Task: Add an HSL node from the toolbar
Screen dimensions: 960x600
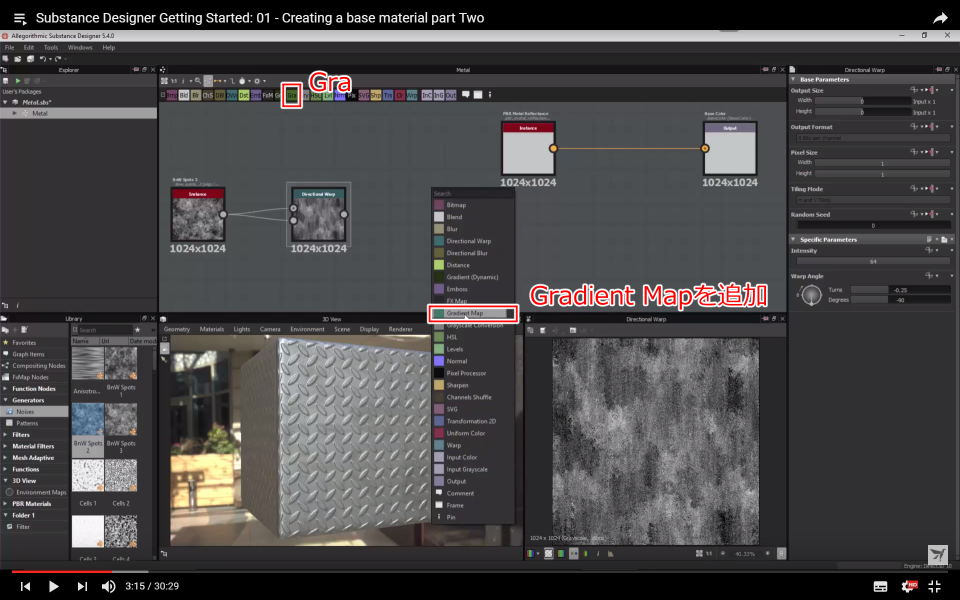Action: tap(316, 95)
